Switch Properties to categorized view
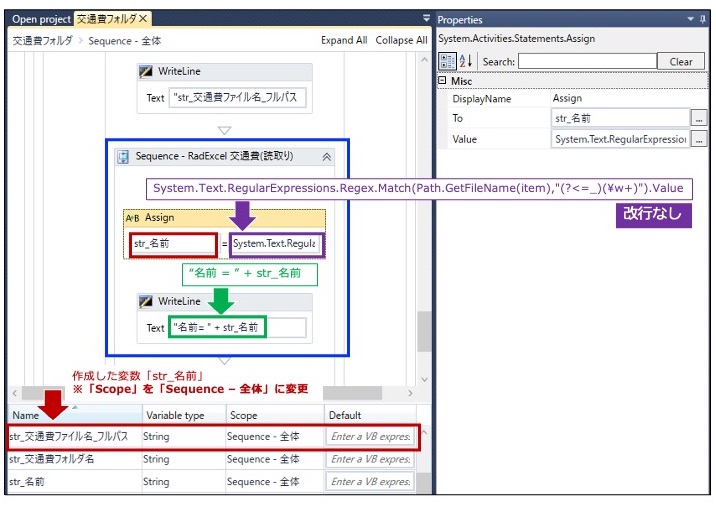 [447, 61]
